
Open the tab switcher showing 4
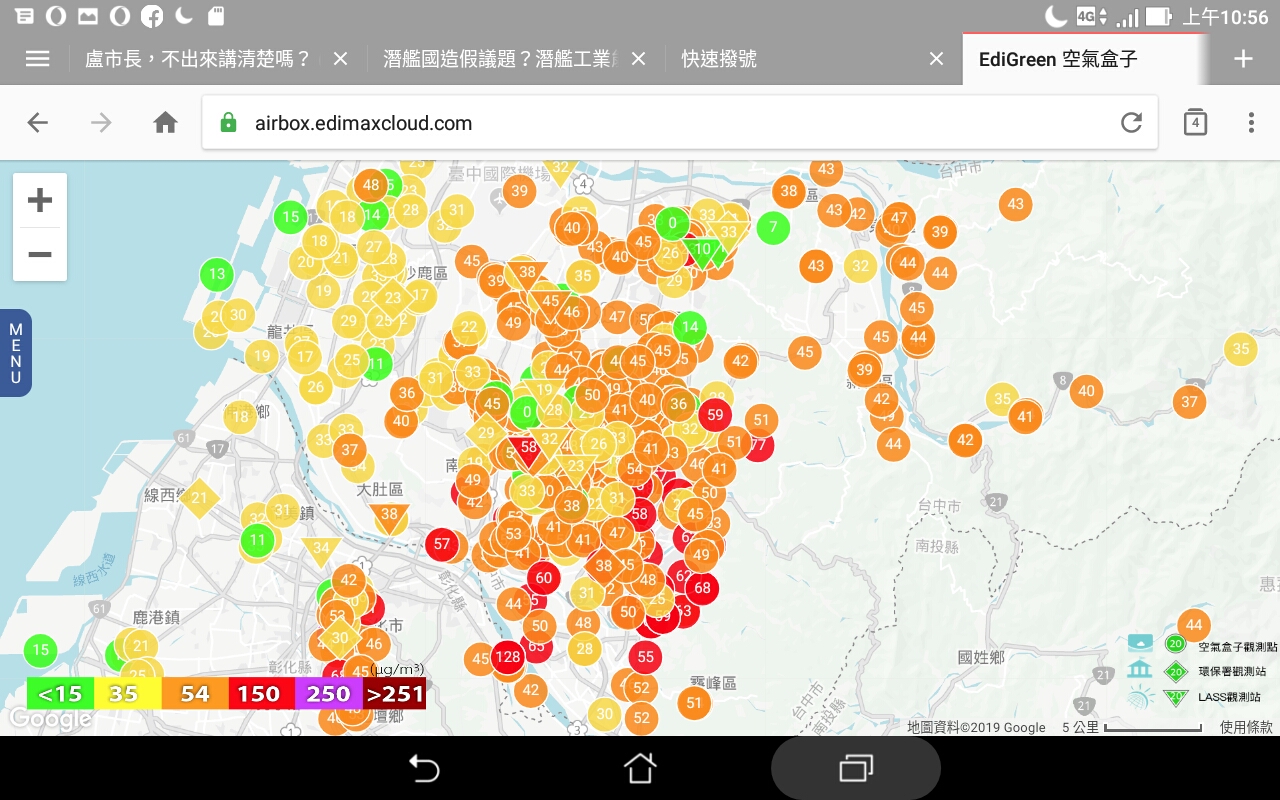(1195, 122)
